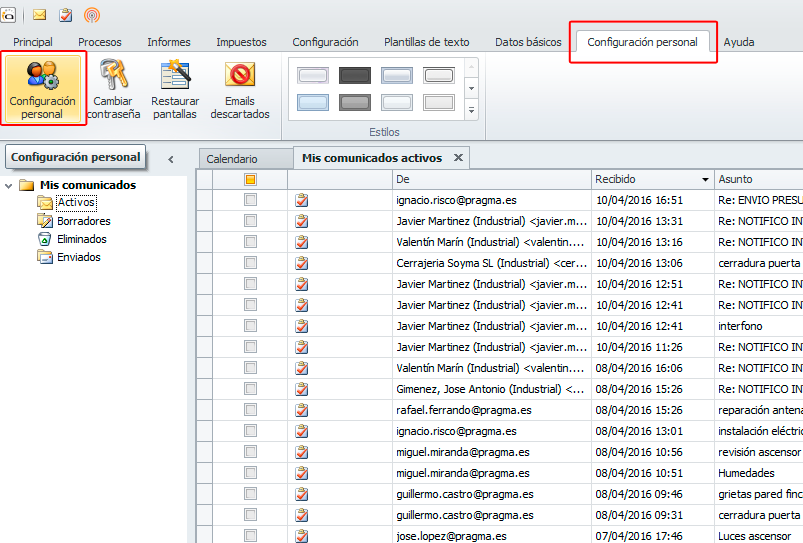803x543 pixels.
Task: Open the Configuración ribbon tab
Action: point(325,42)
